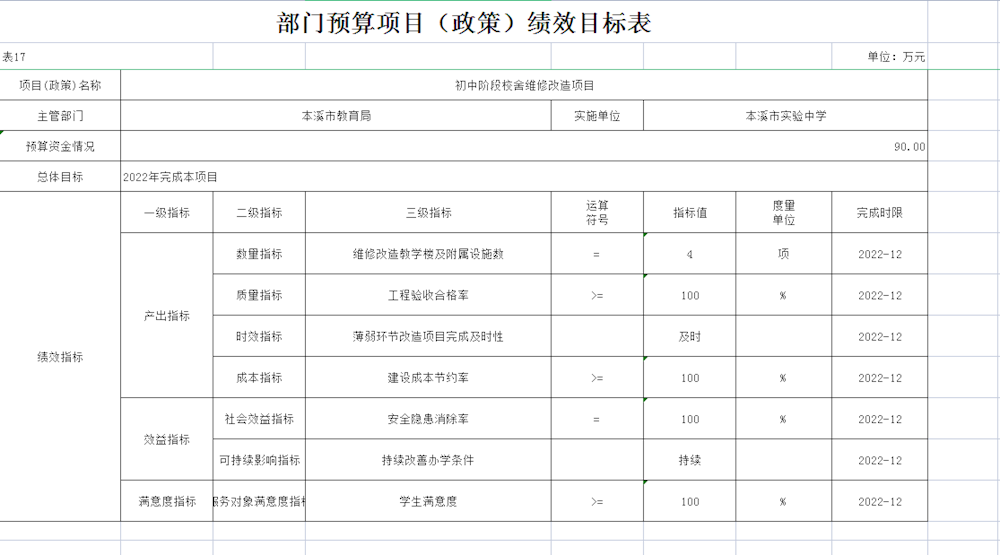The height and width of the screenshot is (555, 1000).
Task: Select the 本溪市实验中学 cell
Action: [786, 116]
